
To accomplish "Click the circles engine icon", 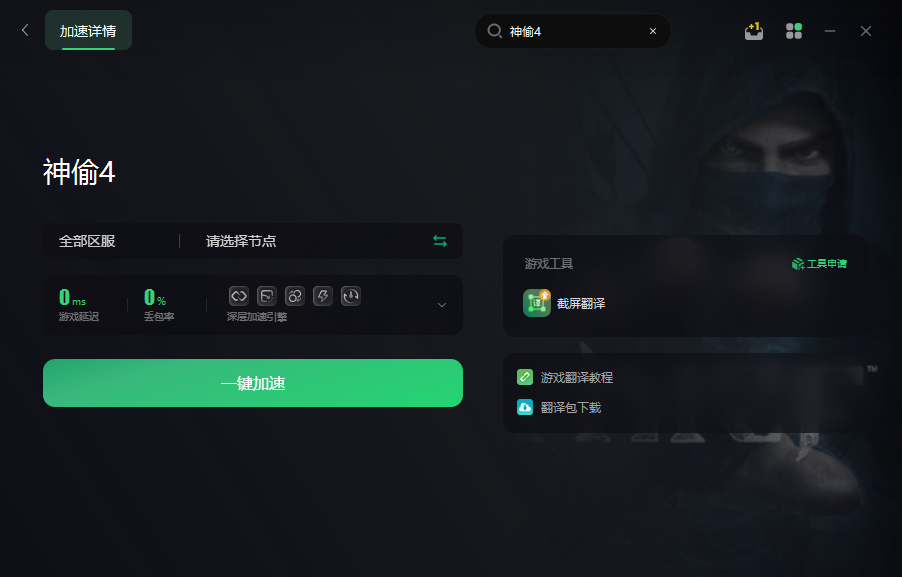I will (295, 296).
